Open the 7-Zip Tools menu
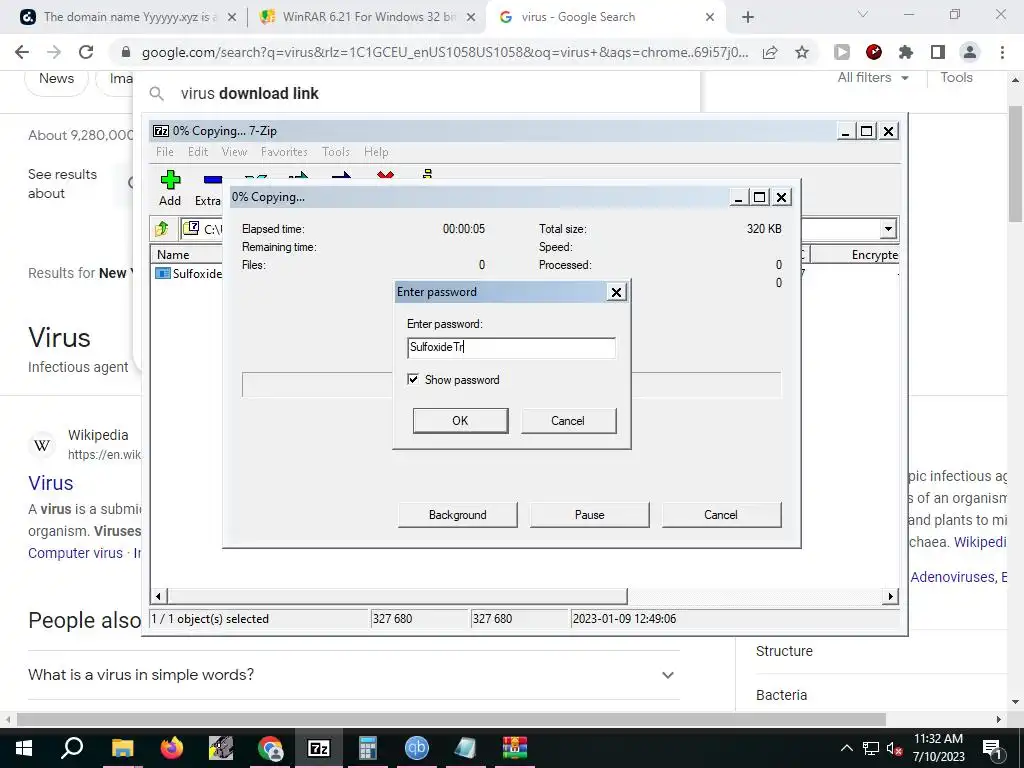The height and width of the screenshot is (768, 1024). pyautogui.click(x=336, y=152)
